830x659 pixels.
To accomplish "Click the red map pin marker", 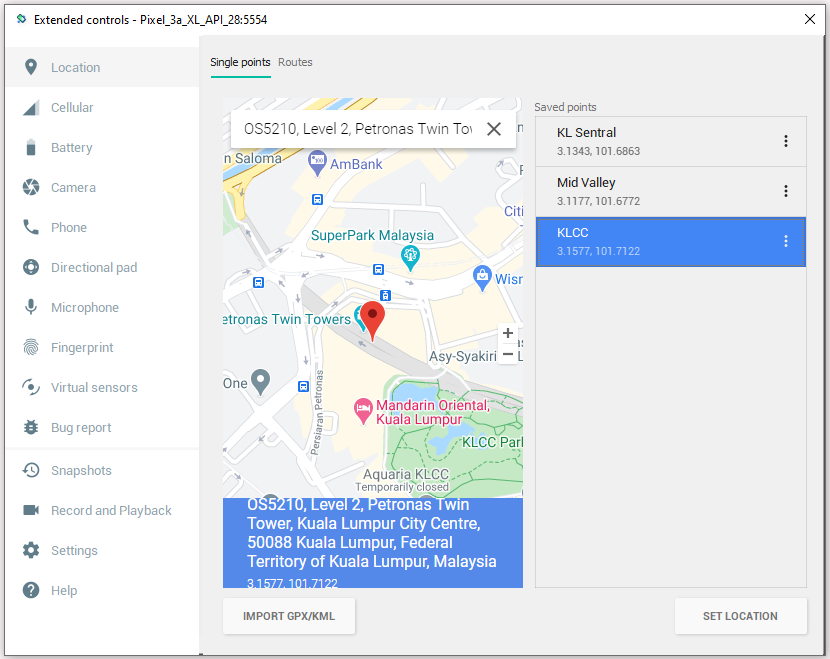I will click(x=373, y=318).
